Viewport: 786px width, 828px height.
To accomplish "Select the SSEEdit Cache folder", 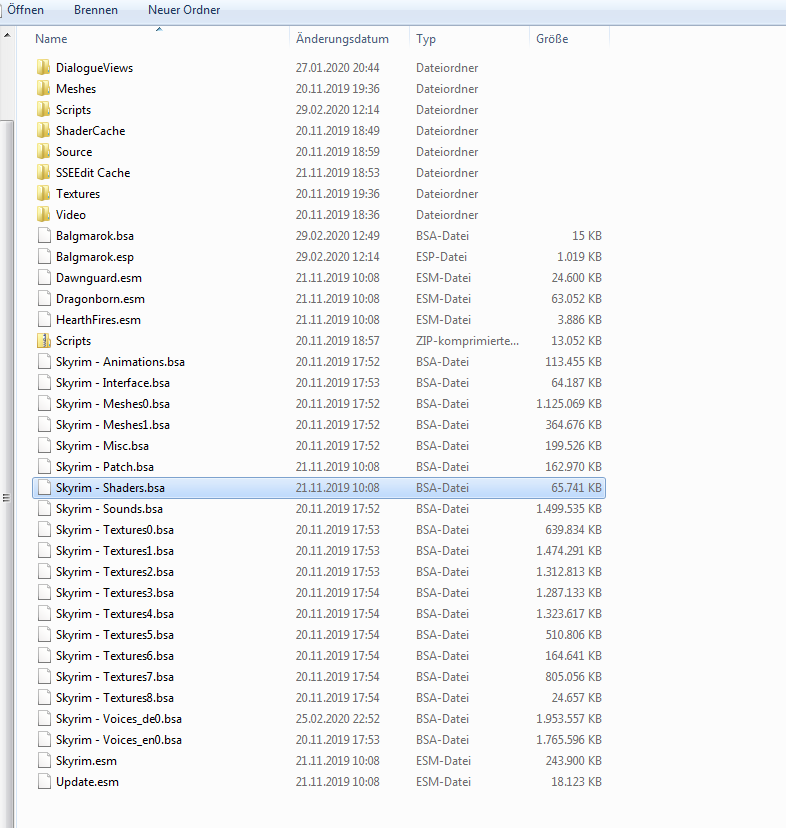I will (93, 173).
